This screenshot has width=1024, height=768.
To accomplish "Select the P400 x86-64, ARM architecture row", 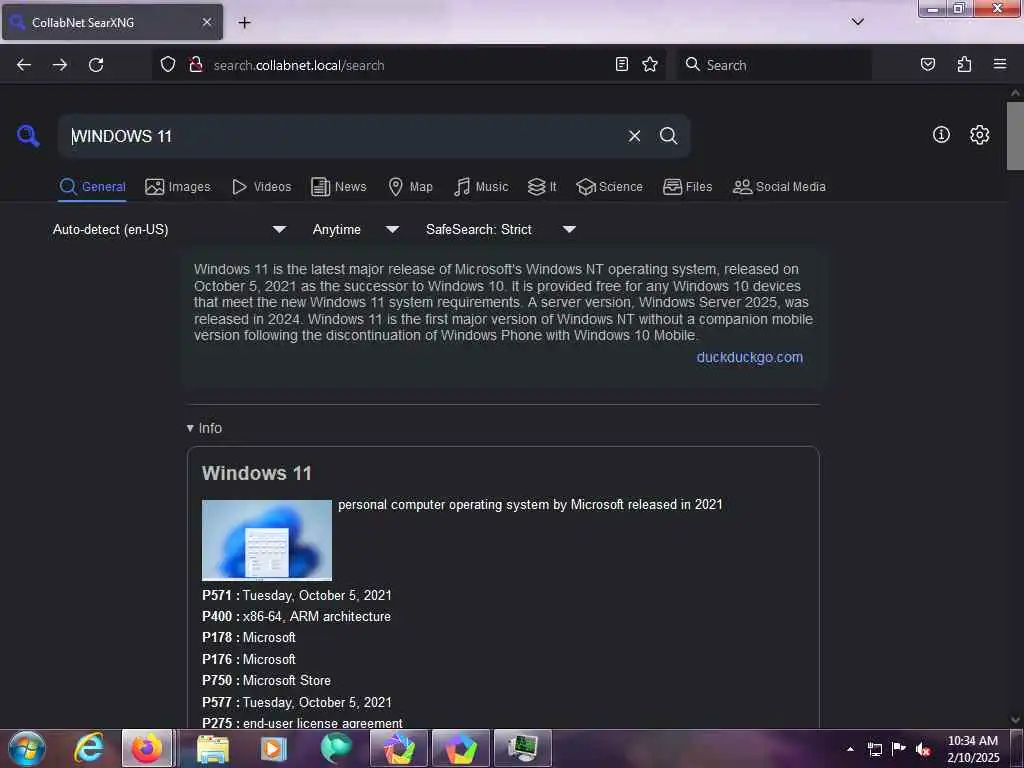I will point(296,616).
